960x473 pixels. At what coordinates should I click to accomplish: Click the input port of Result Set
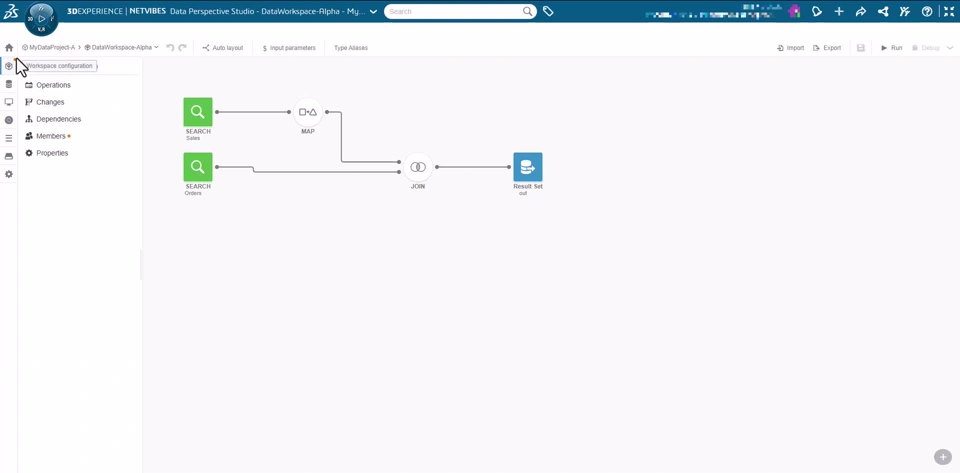pyautogui.click(x=509, y=167)
